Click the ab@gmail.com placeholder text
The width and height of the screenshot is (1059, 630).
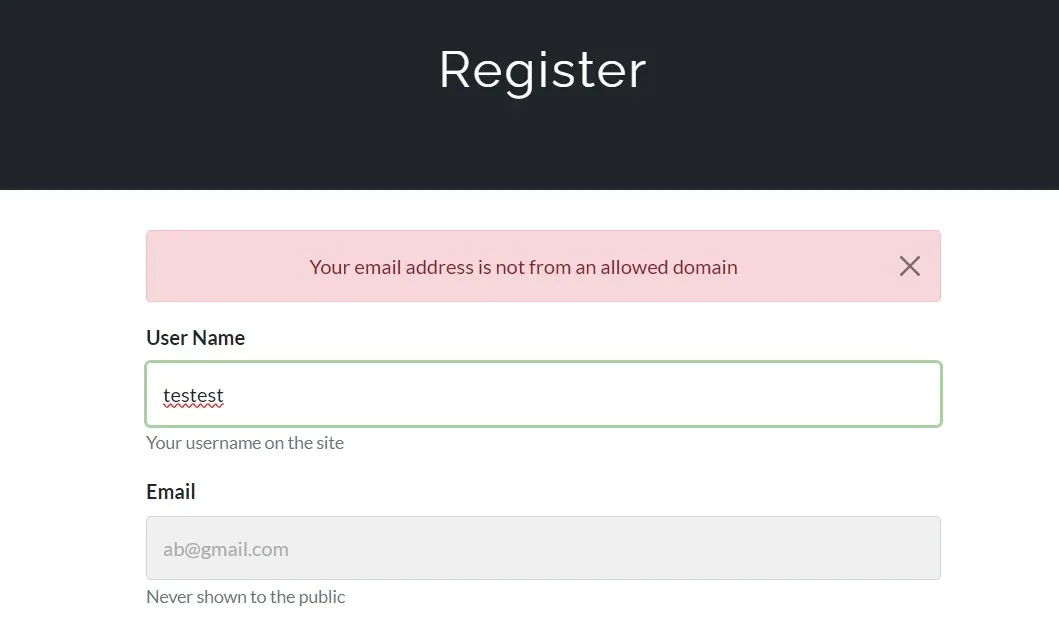click(226, 549)
